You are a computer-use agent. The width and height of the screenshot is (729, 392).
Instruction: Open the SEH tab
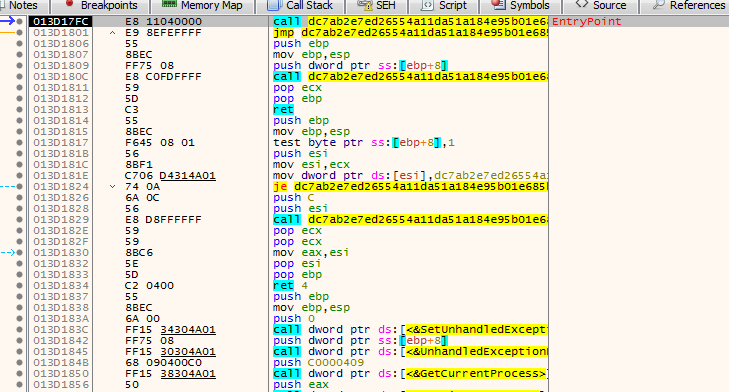coord(377,6)
